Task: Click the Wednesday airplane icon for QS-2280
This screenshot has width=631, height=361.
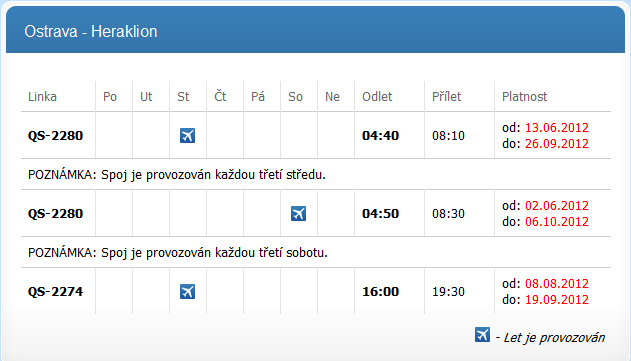Action: [x=187, y=136]
